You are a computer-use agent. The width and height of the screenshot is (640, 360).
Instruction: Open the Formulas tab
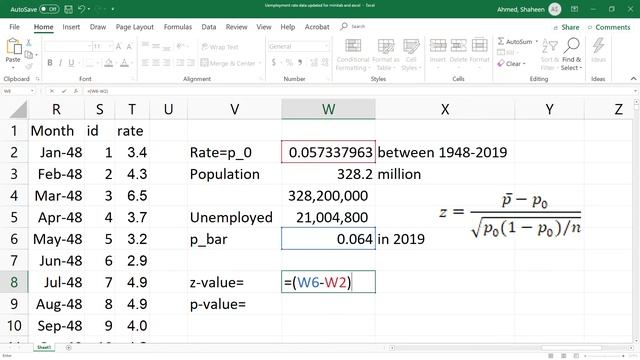tap(178, 27)
